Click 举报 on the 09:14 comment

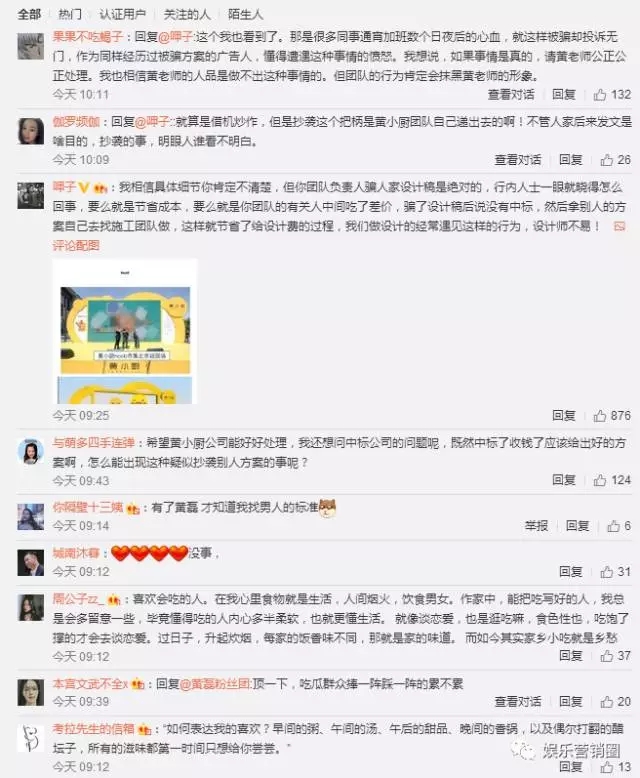click(536, 525)
